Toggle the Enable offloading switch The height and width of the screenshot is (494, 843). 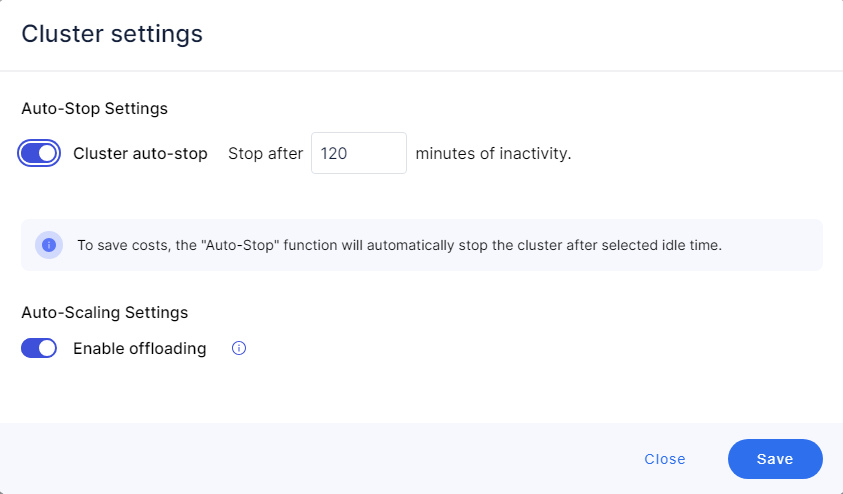[39, 349]
